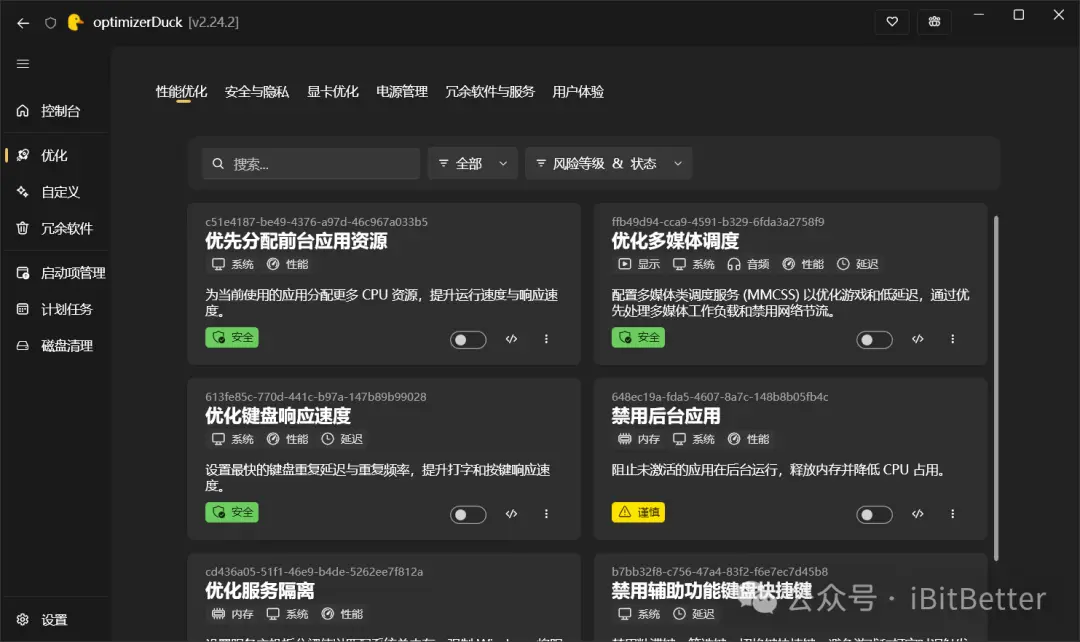Image resolution: width=1080 pixels, height=642 pixels.
Task: Click 性能 tag on 优化服务隔离 card
Action: point(342,614)
